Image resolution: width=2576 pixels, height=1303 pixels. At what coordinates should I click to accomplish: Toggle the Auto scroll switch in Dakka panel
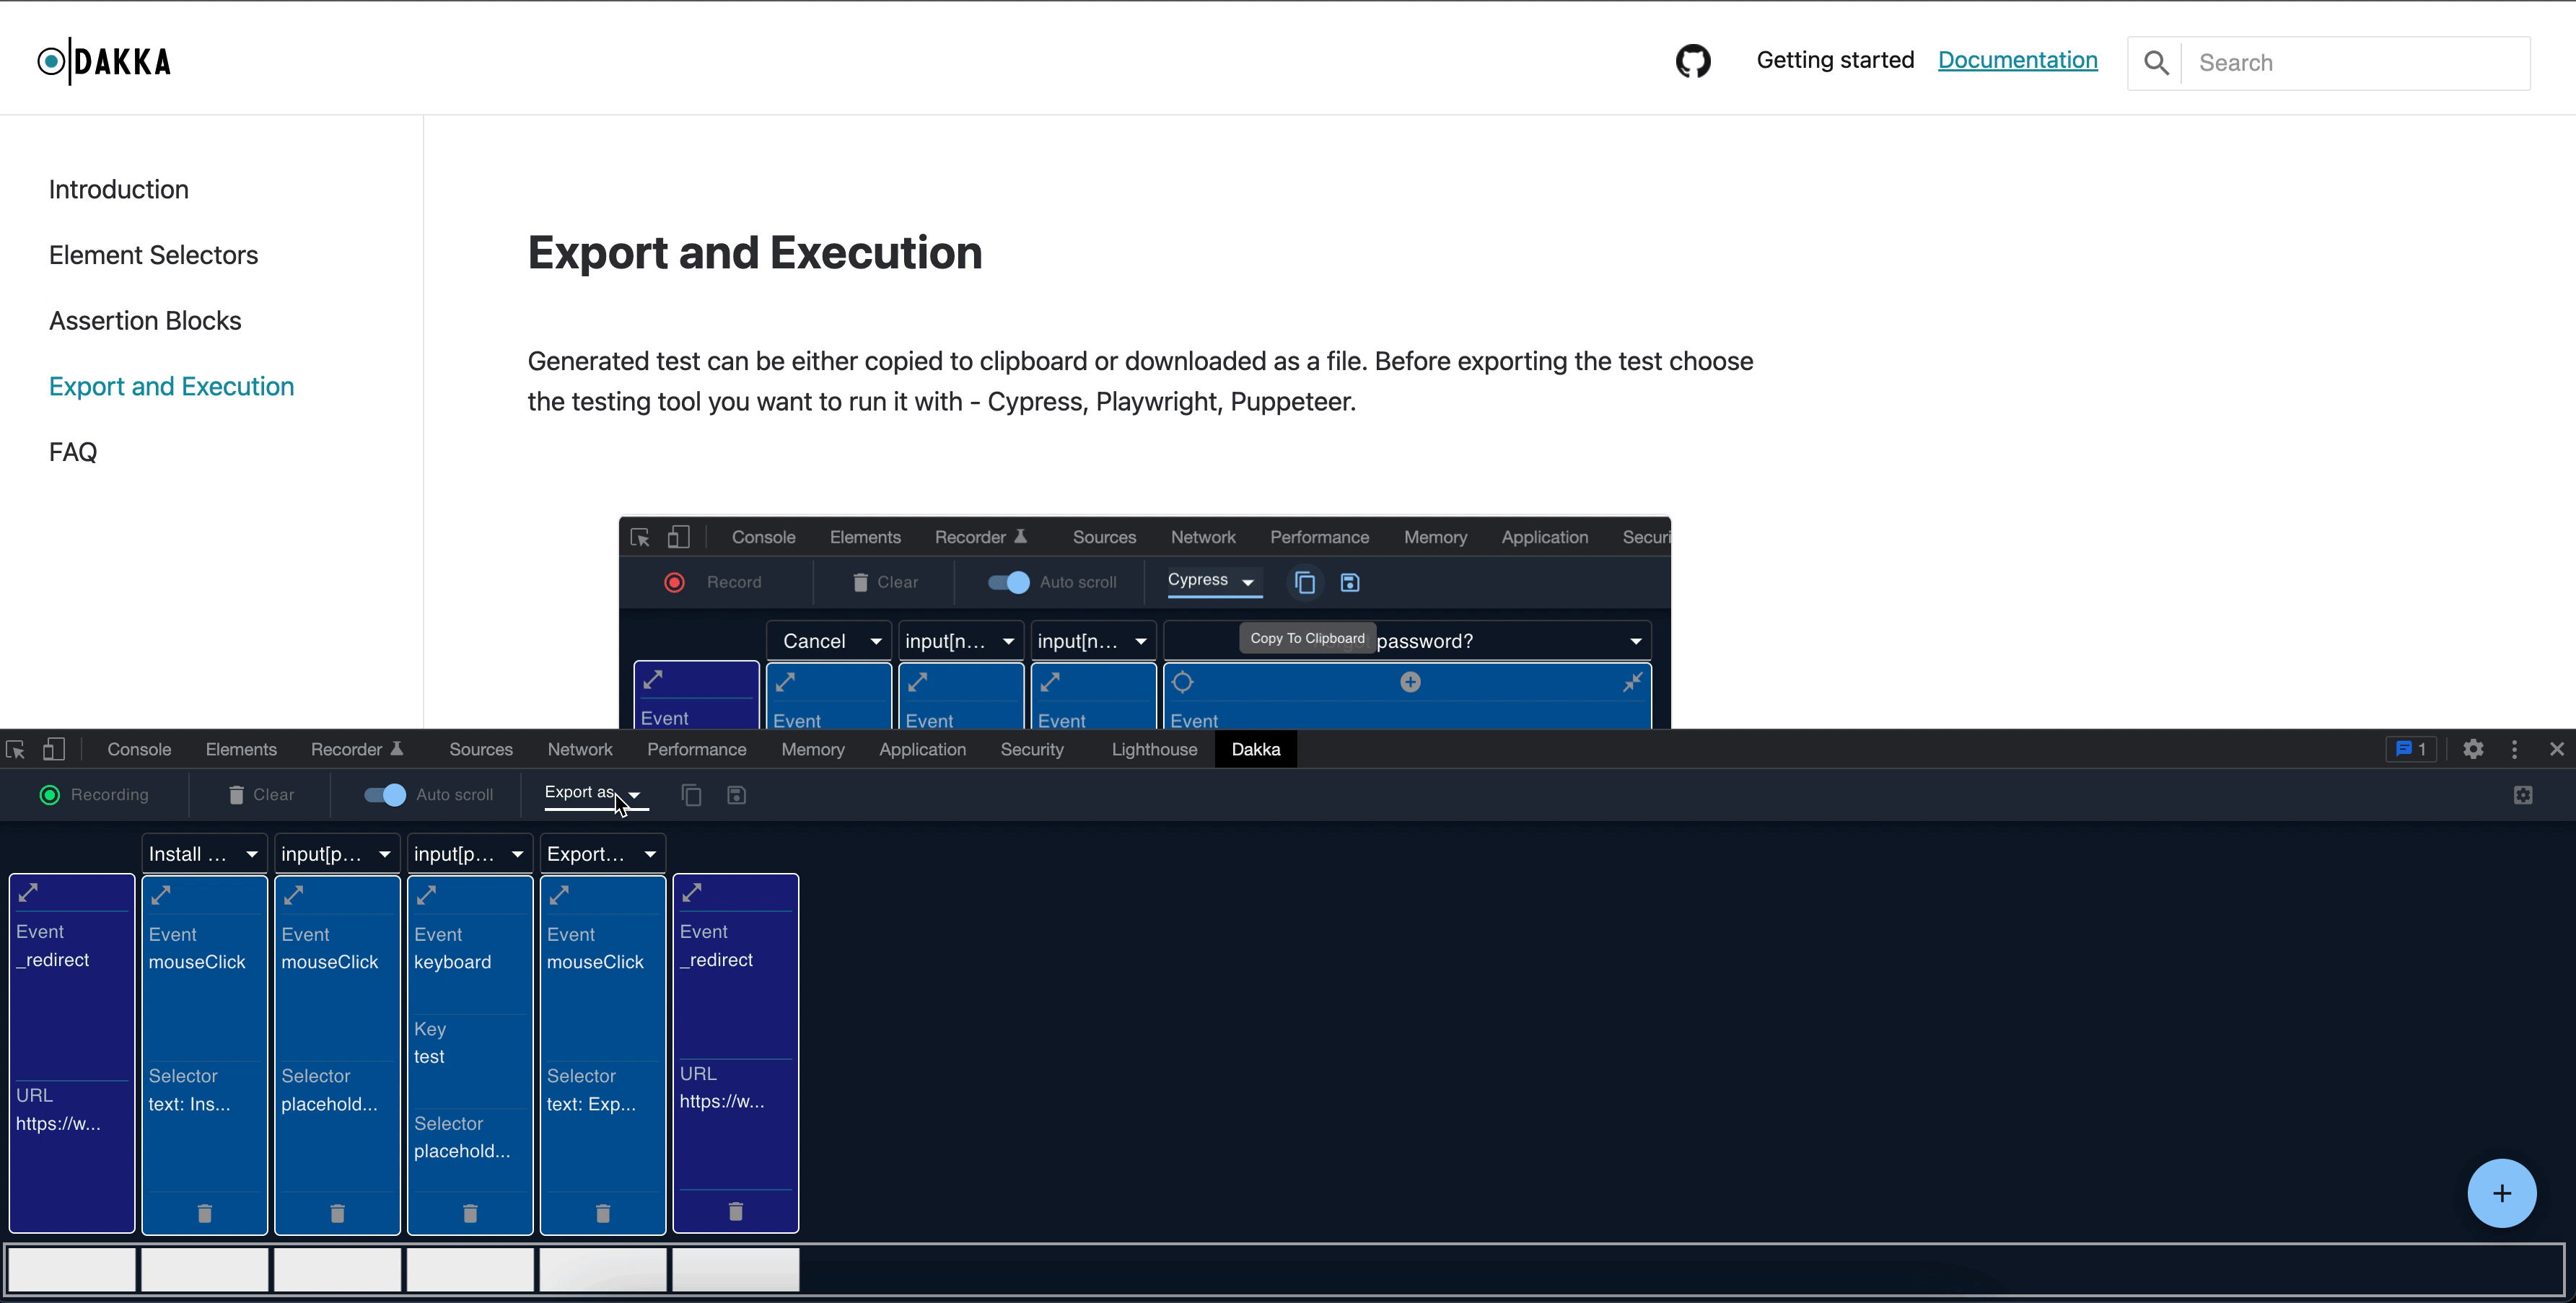coord(384,795)
